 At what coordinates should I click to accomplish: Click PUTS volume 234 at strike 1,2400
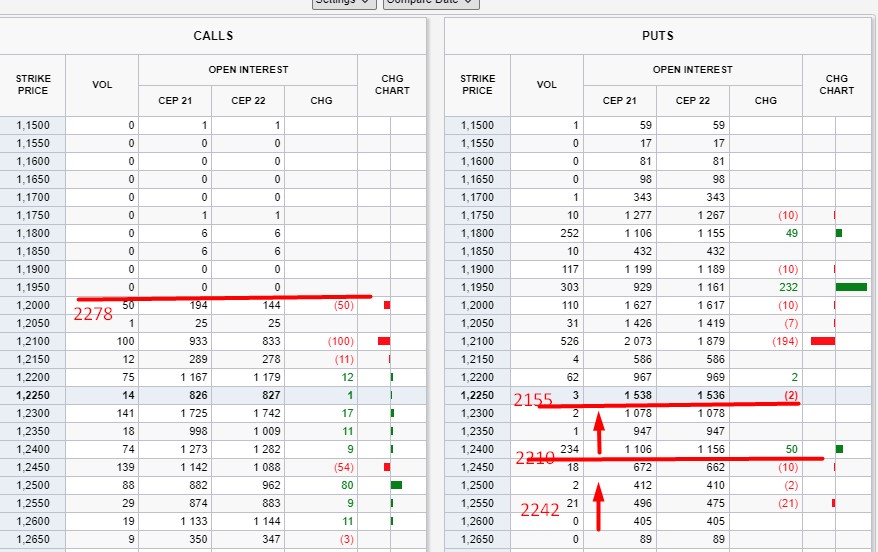tap(569, 449)
